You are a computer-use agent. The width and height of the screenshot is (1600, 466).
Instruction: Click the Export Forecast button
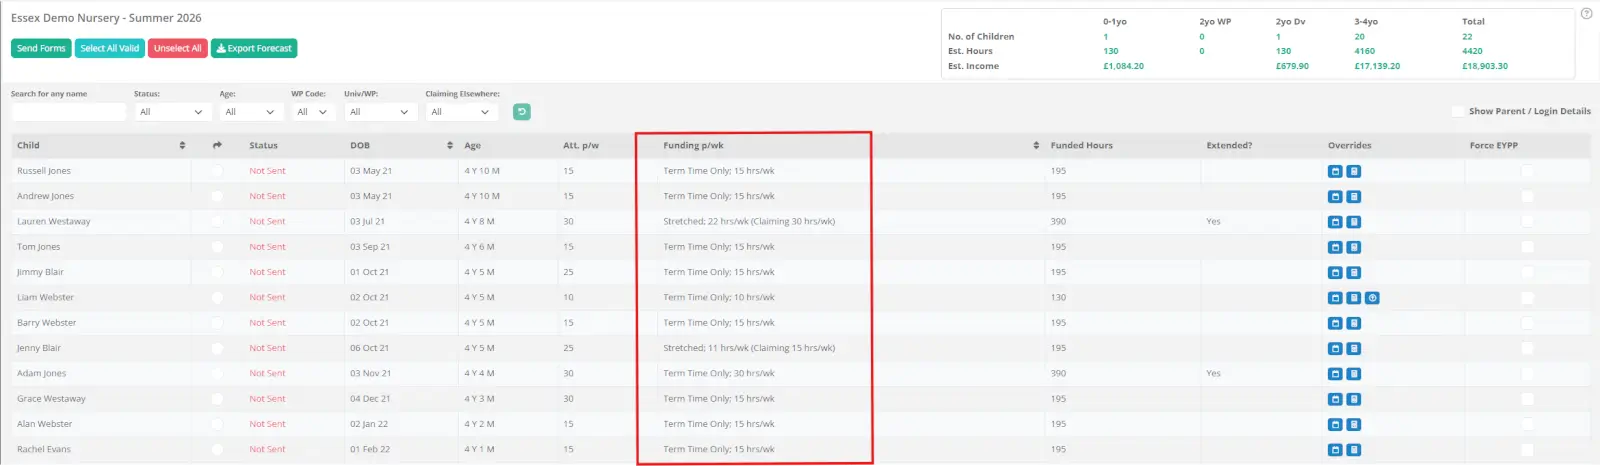pyautogui.click(x=254, y=48)
